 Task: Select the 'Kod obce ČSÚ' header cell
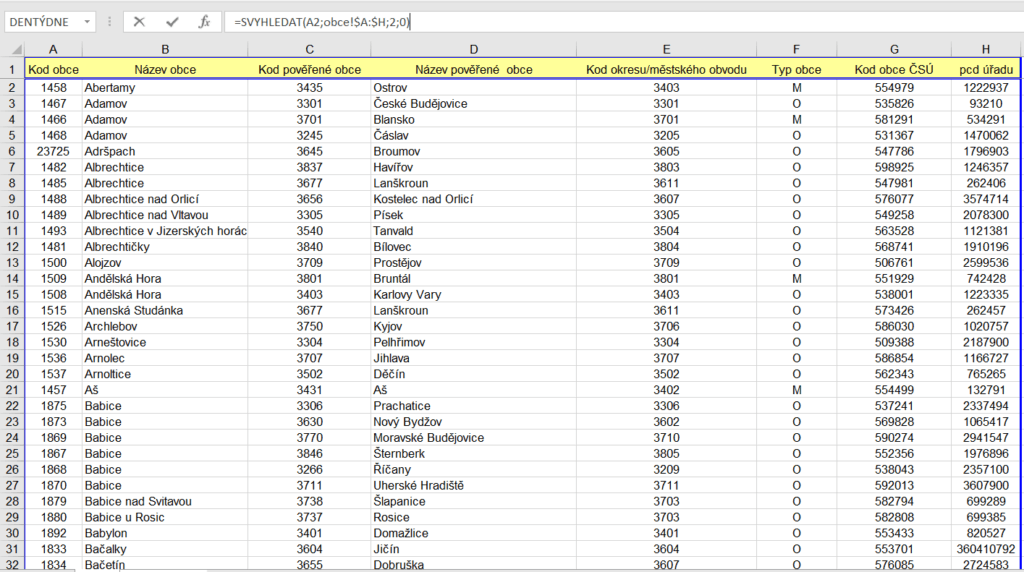(x=893, y=70)
